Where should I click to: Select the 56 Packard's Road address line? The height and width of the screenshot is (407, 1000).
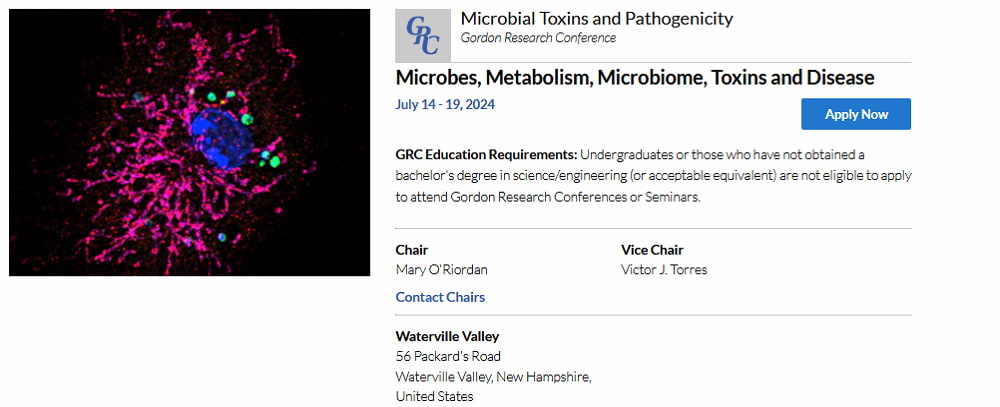448,356
